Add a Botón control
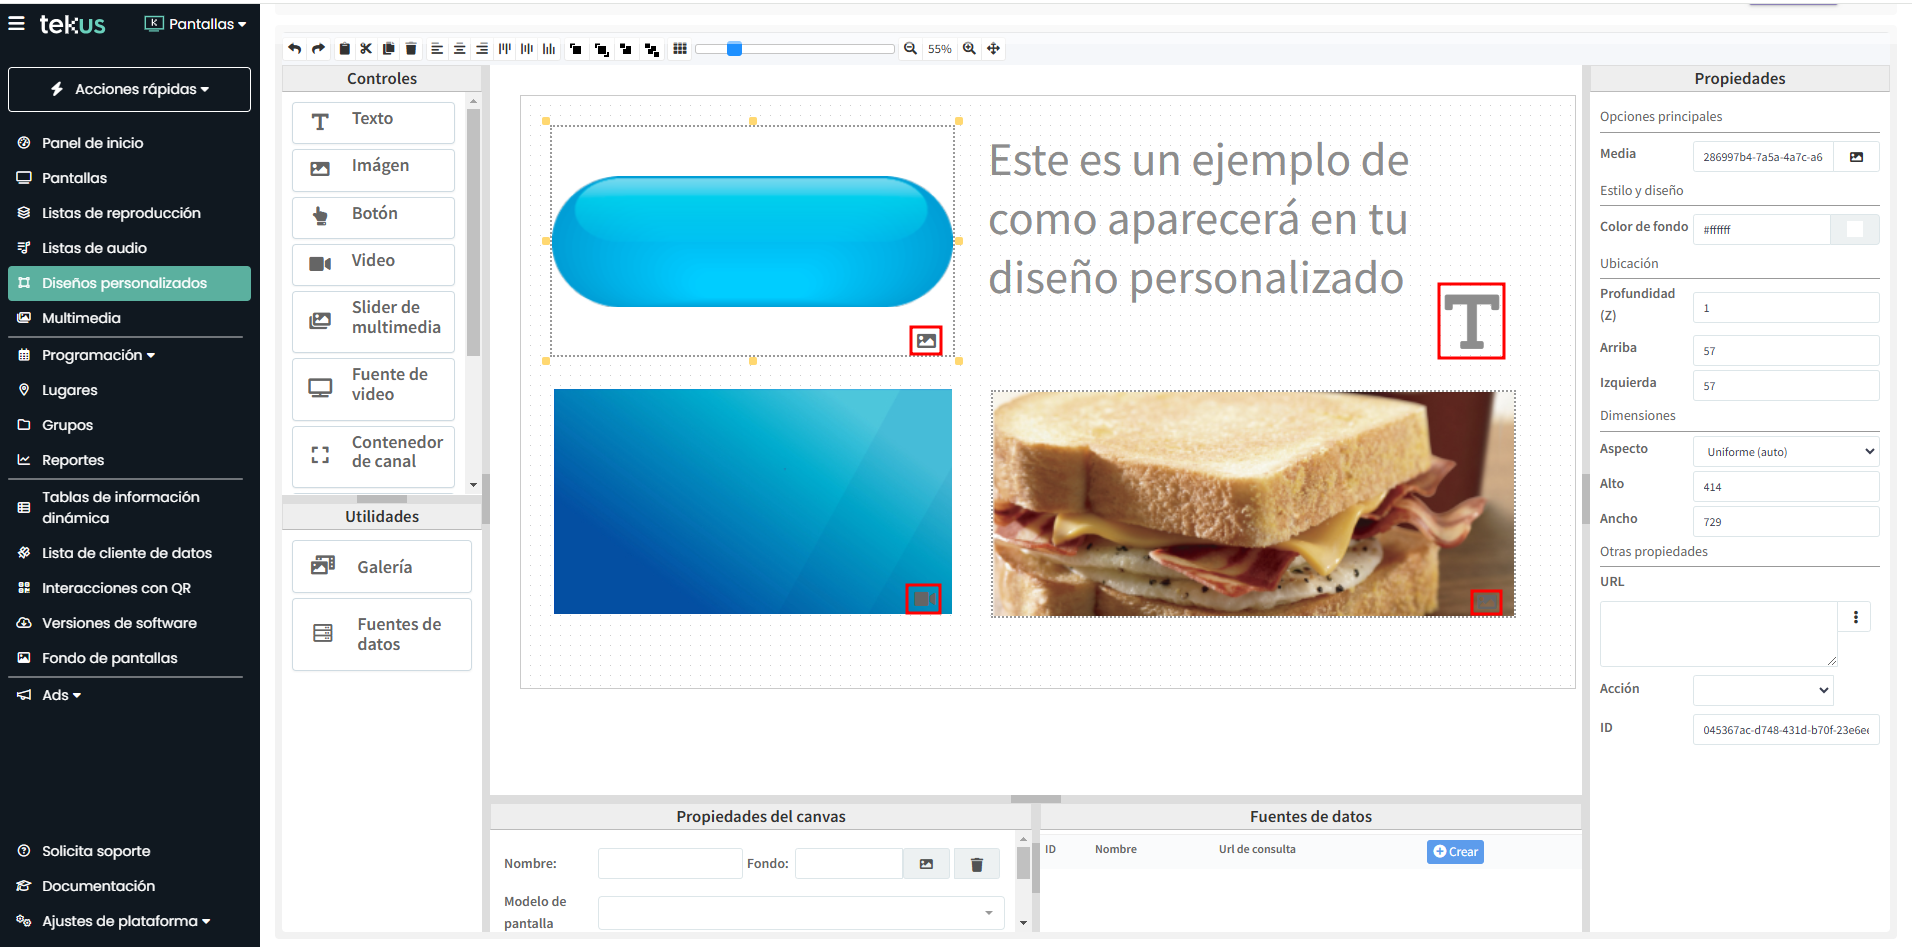The height and width of the screenshot is (947, 1912). [x=373, y=214]
